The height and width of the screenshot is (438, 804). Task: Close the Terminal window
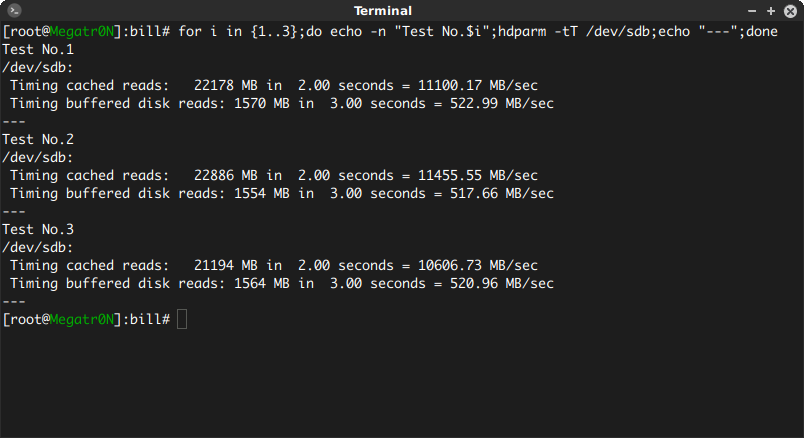coord(788,10)
